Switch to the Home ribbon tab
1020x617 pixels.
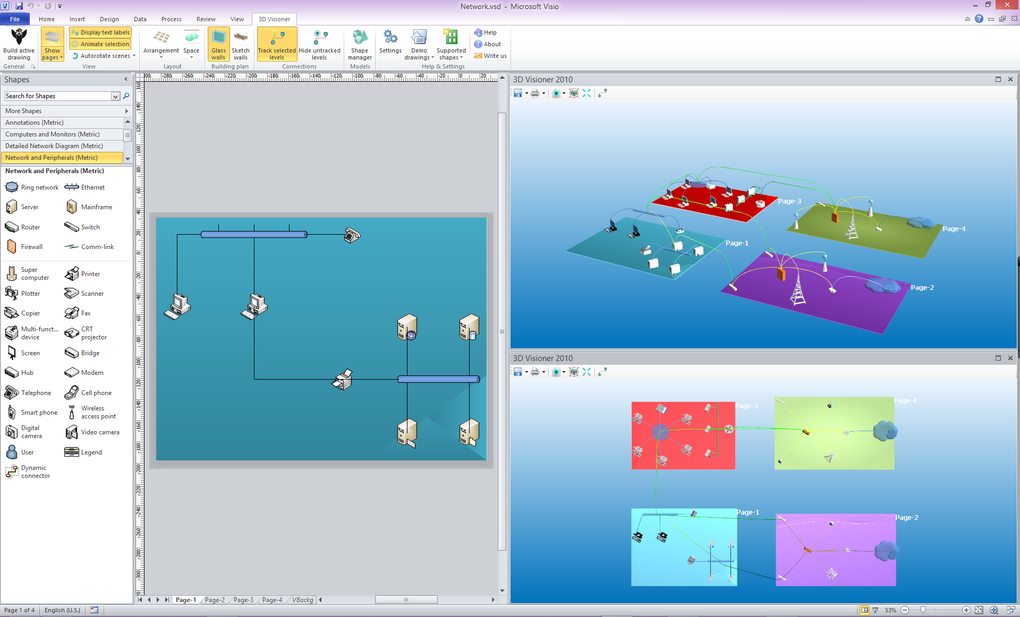click(x=47, y=19)
